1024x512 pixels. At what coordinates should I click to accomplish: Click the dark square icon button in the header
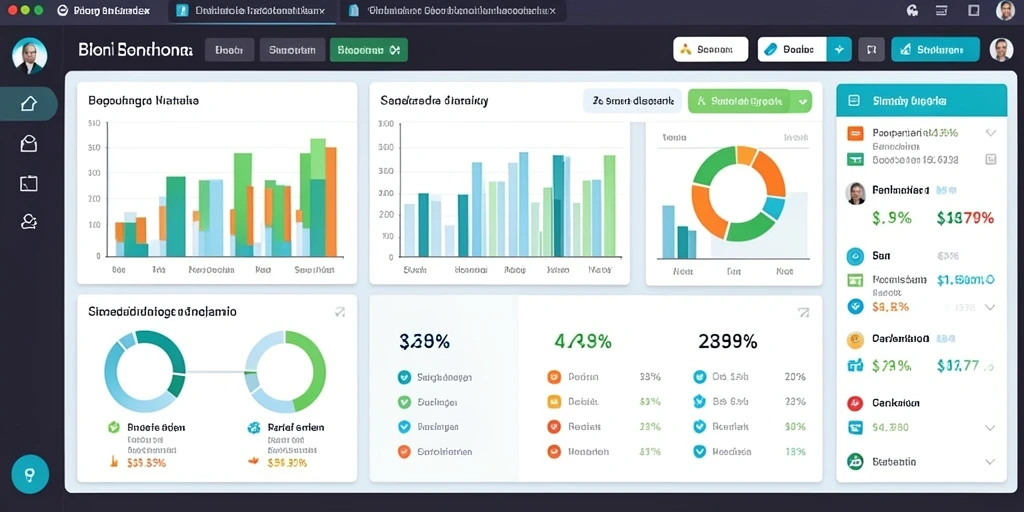(871, 49)
